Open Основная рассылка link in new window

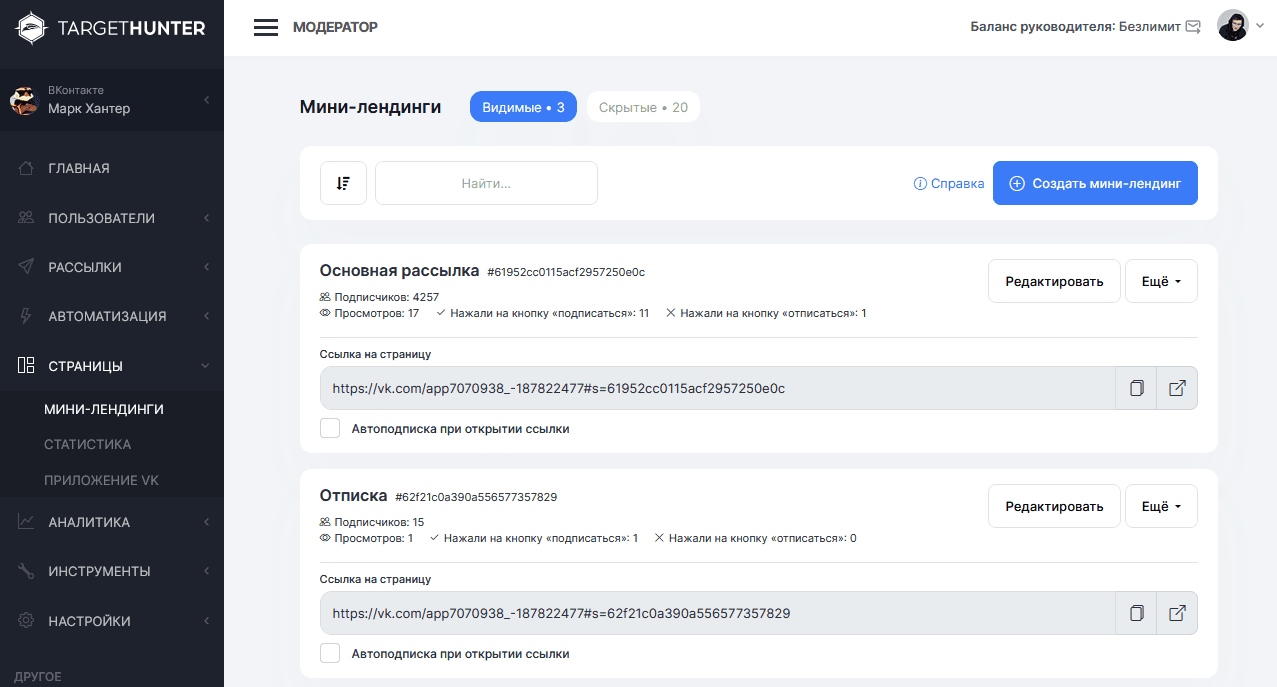click(x=1177, y=388)
